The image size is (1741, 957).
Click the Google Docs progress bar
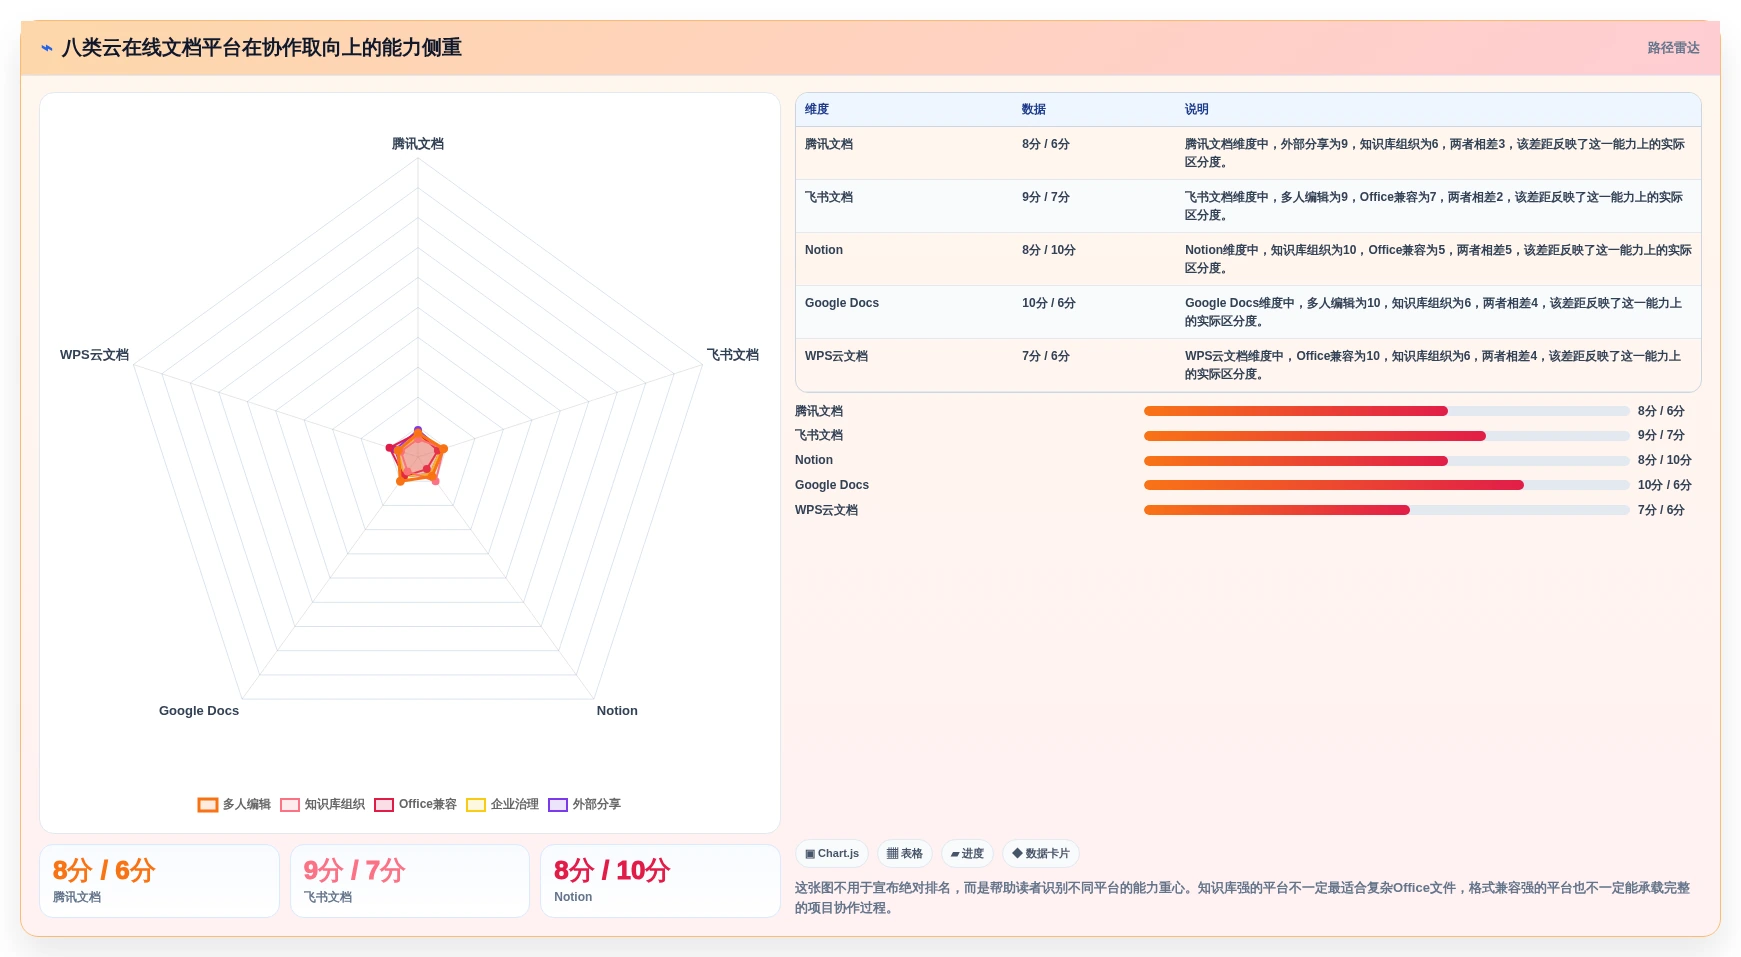(1386, 485)
